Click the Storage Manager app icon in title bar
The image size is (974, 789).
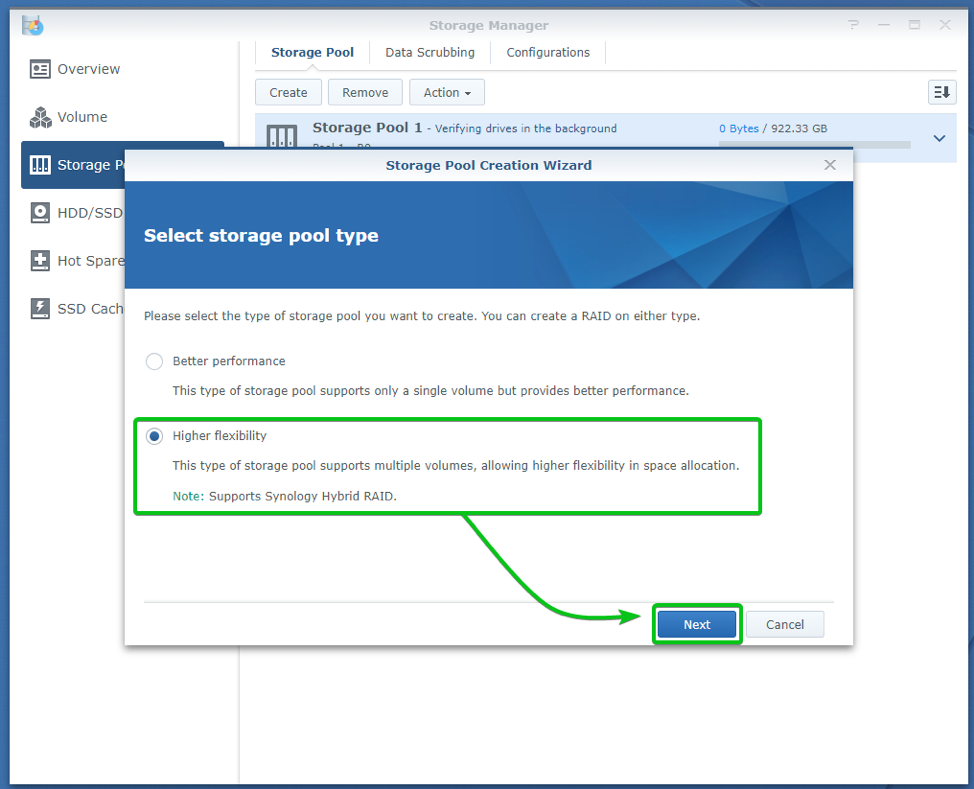pos(32,25)
